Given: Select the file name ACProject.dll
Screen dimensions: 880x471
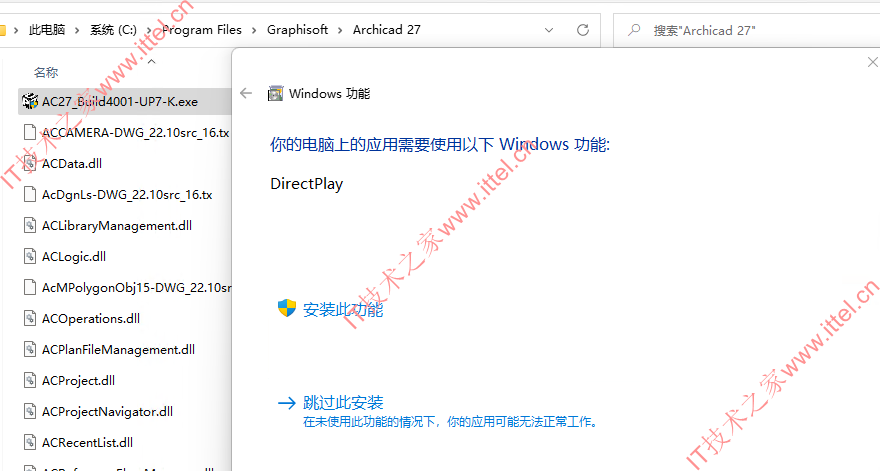Looking at the screenshot, I should (79, 380).
